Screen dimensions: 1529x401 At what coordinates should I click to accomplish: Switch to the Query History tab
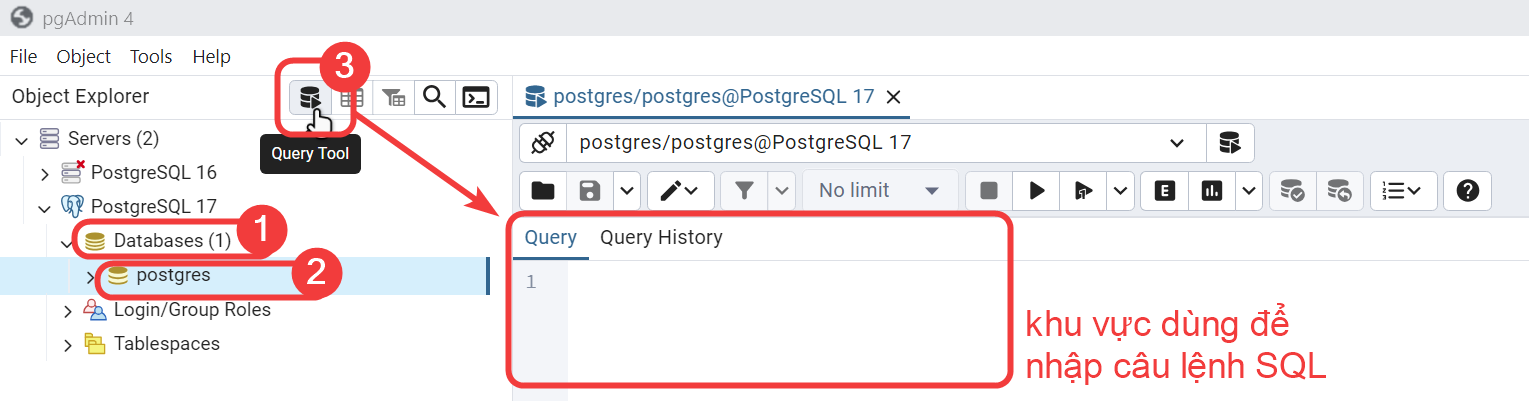pyautogui.click(x=660, y=238)
